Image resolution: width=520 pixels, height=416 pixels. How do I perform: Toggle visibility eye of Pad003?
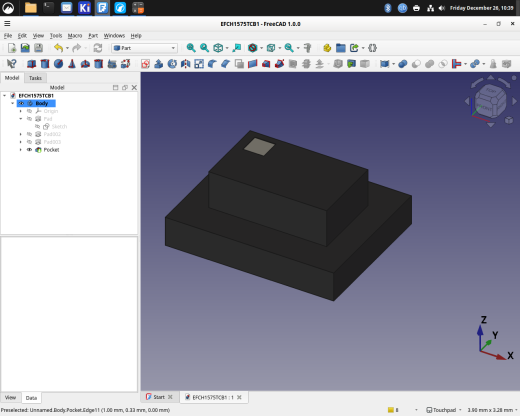point(29,142)
